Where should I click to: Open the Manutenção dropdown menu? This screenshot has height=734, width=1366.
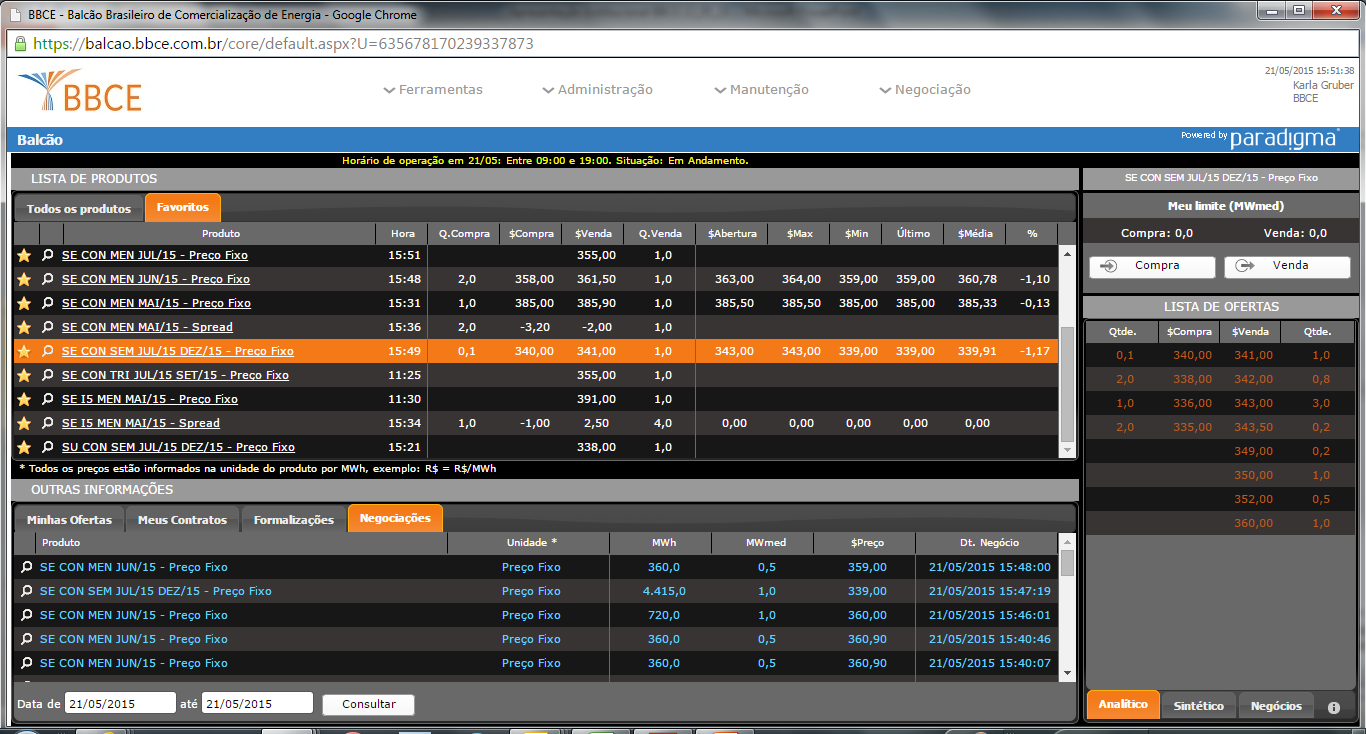(762, 90)
